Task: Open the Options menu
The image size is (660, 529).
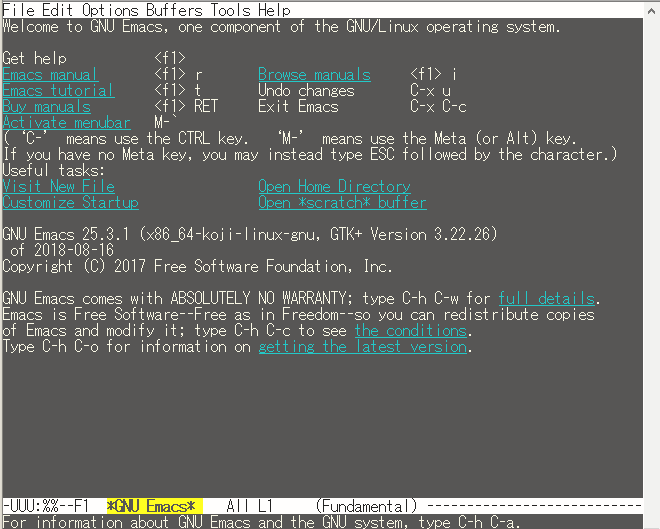Action: tap(110, 10)
